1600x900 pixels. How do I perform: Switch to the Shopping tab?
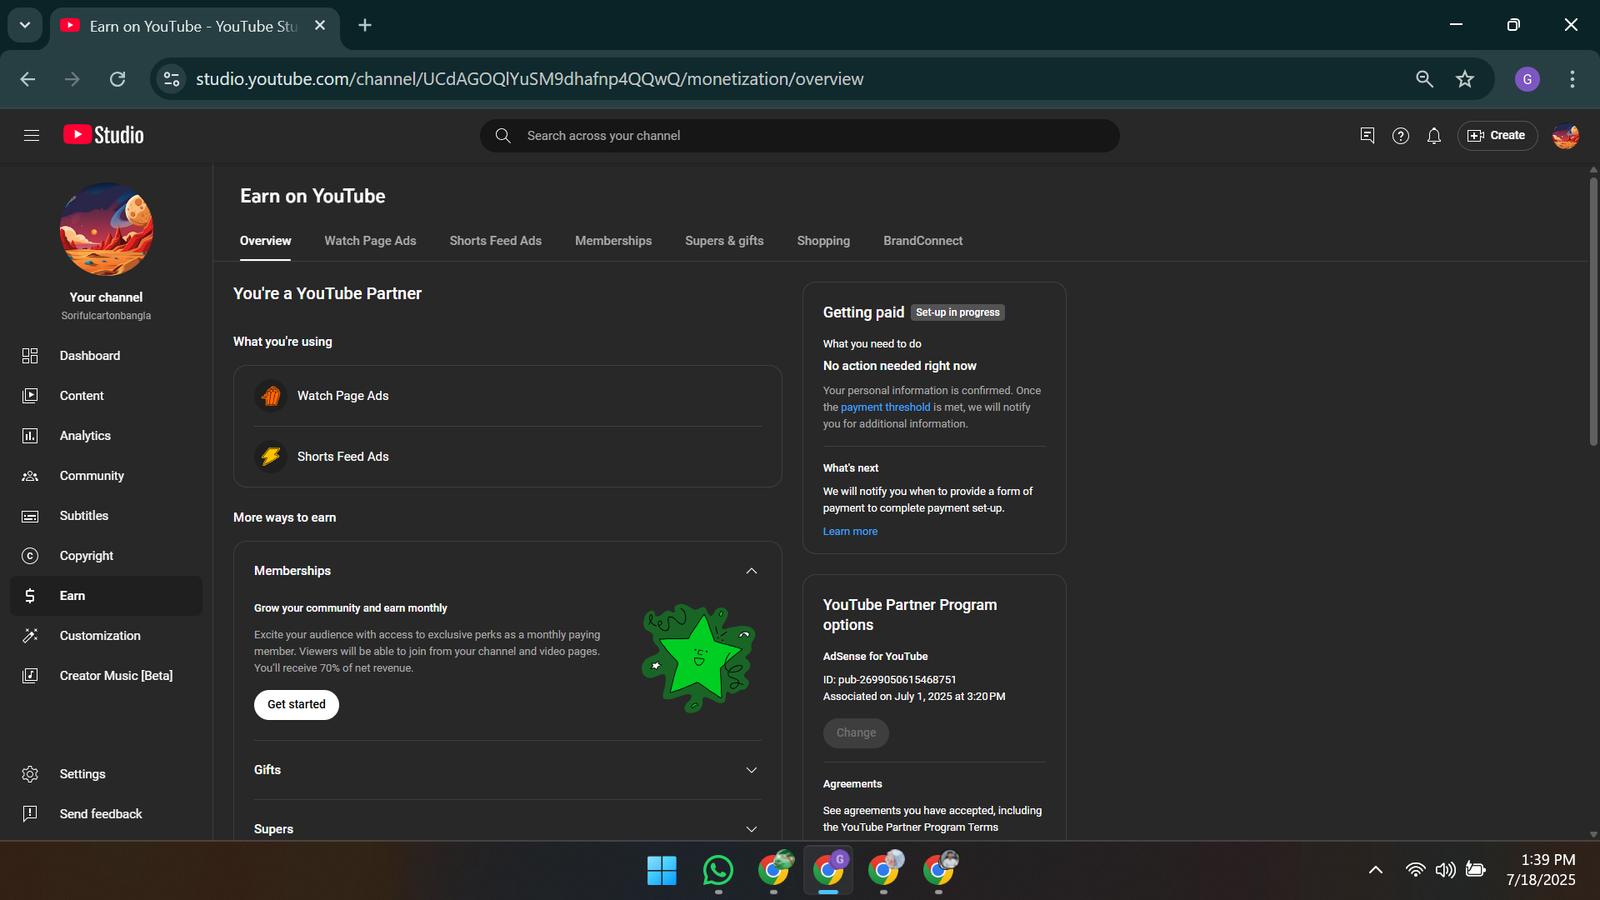point(823,241)
